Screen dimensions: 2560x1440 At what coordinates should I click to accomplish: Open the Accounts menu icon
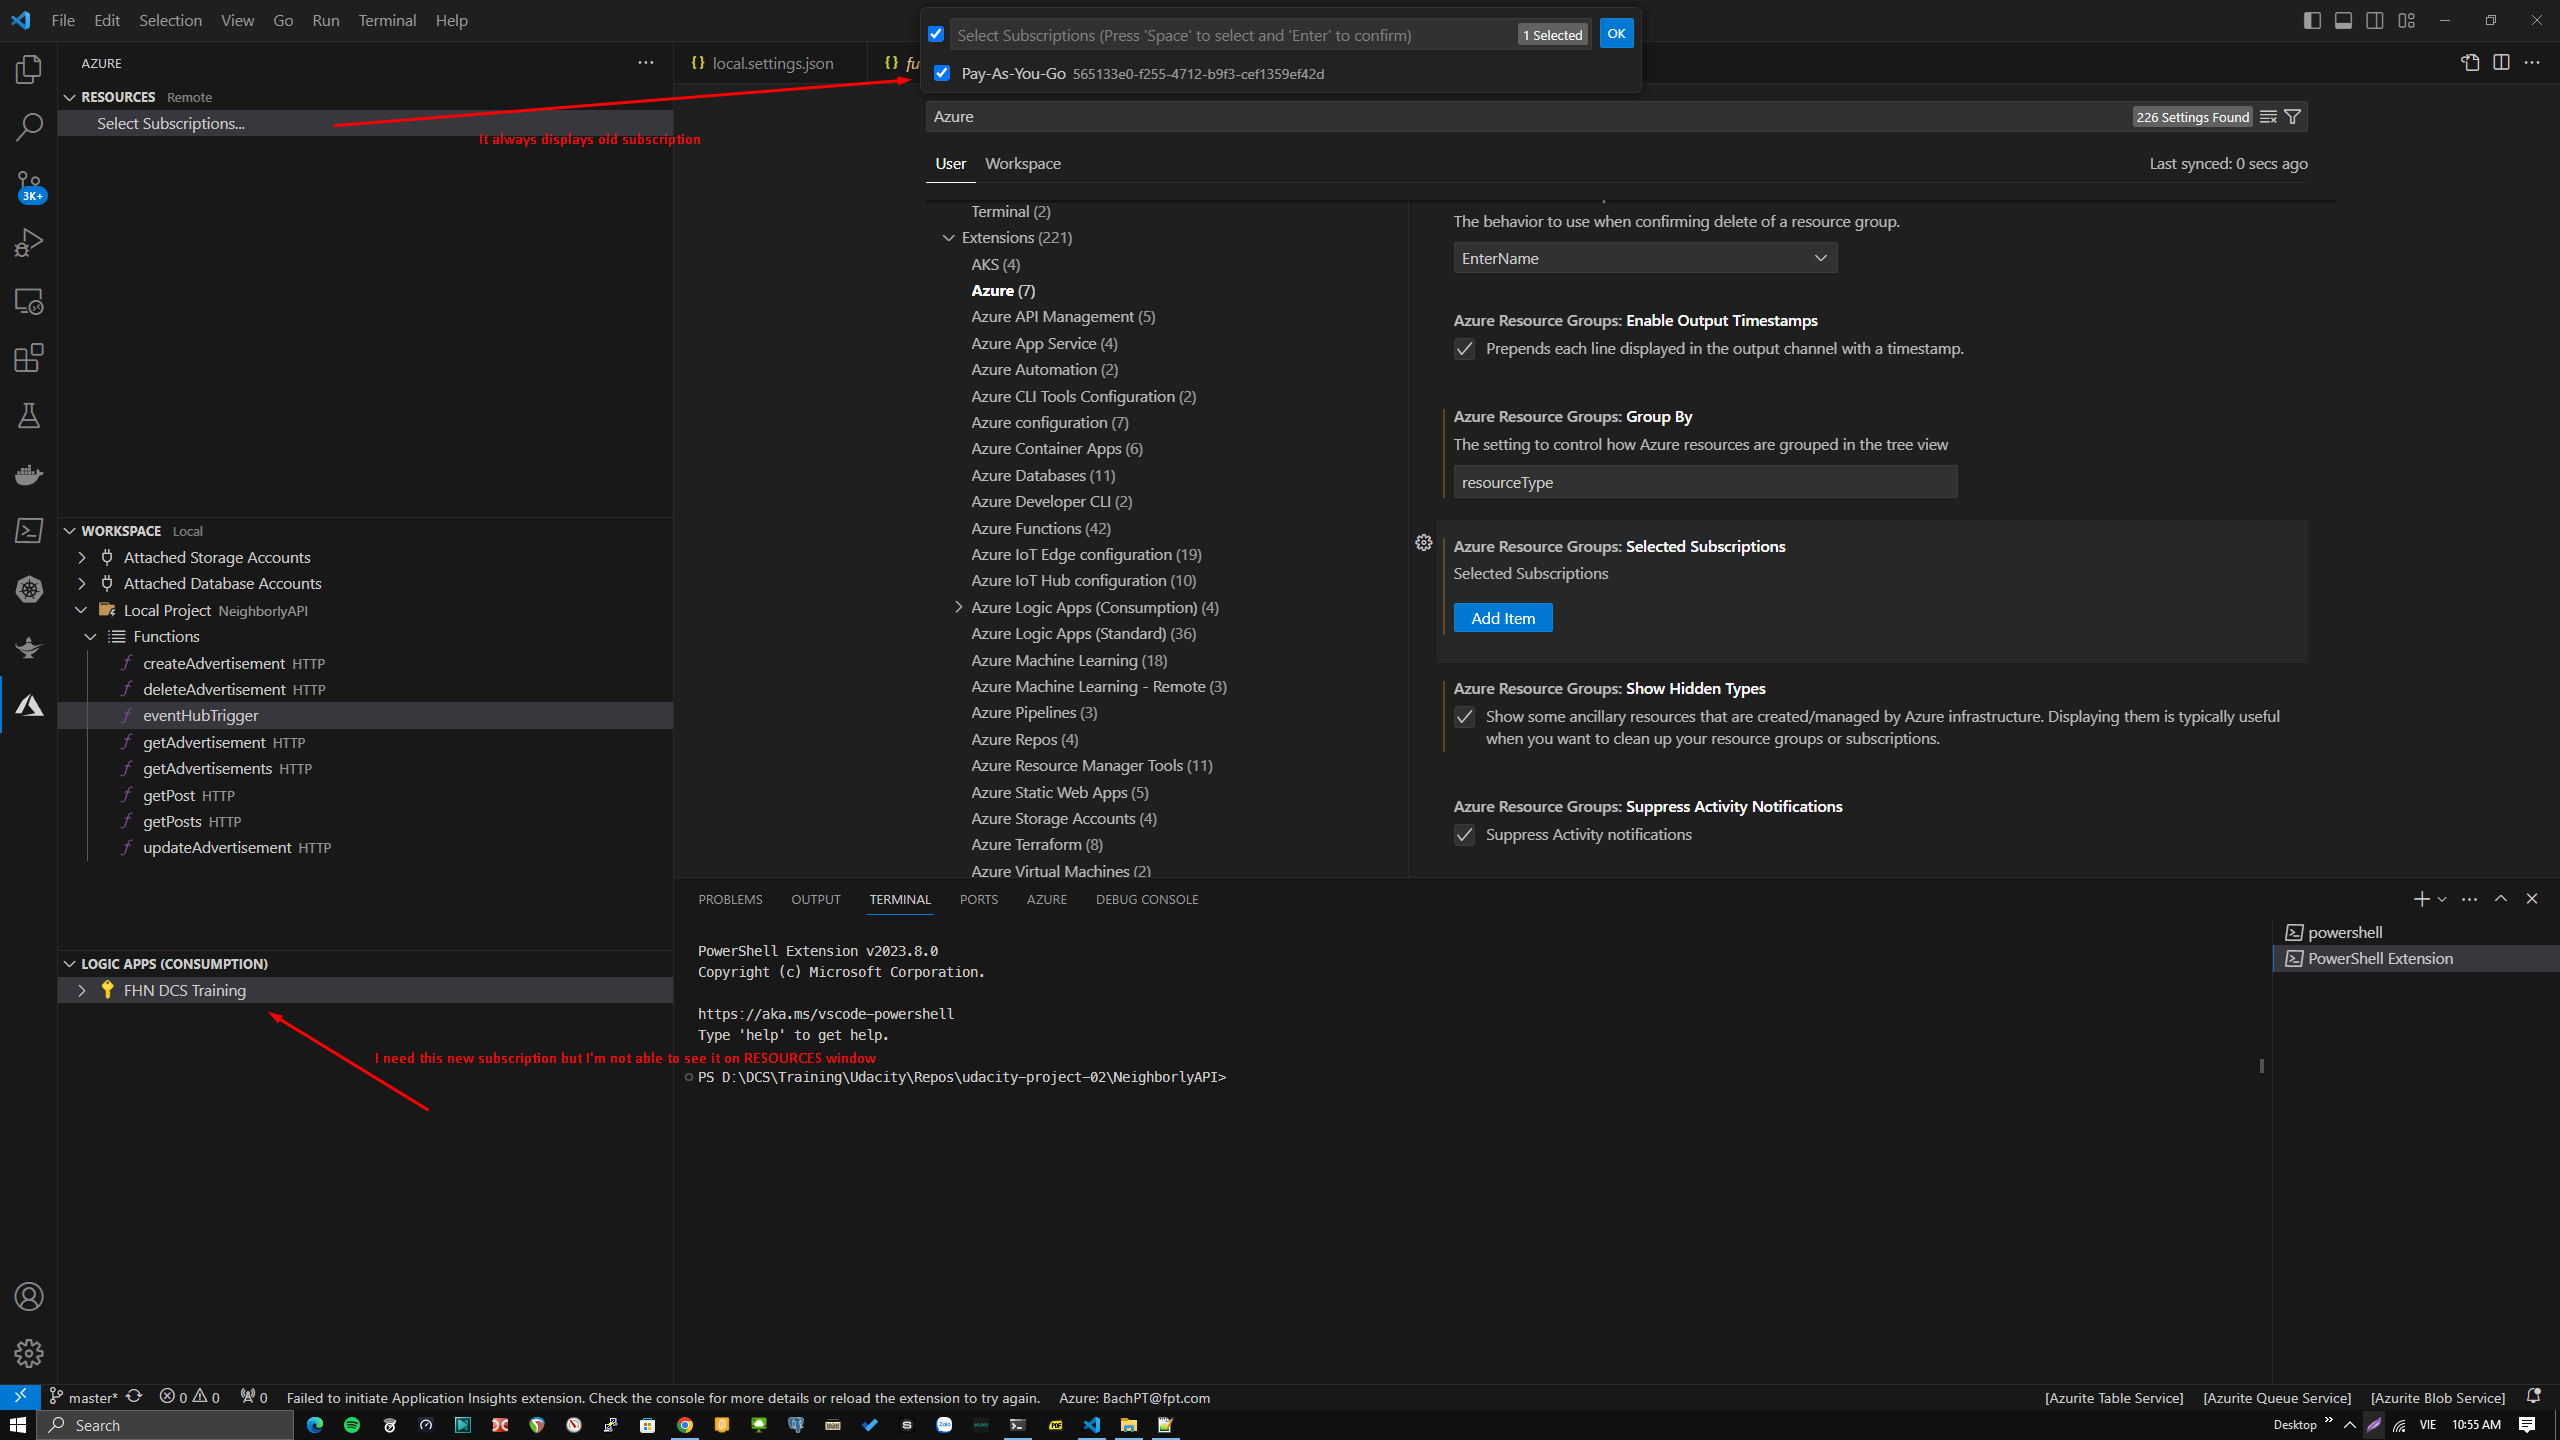coord(29,1297)
